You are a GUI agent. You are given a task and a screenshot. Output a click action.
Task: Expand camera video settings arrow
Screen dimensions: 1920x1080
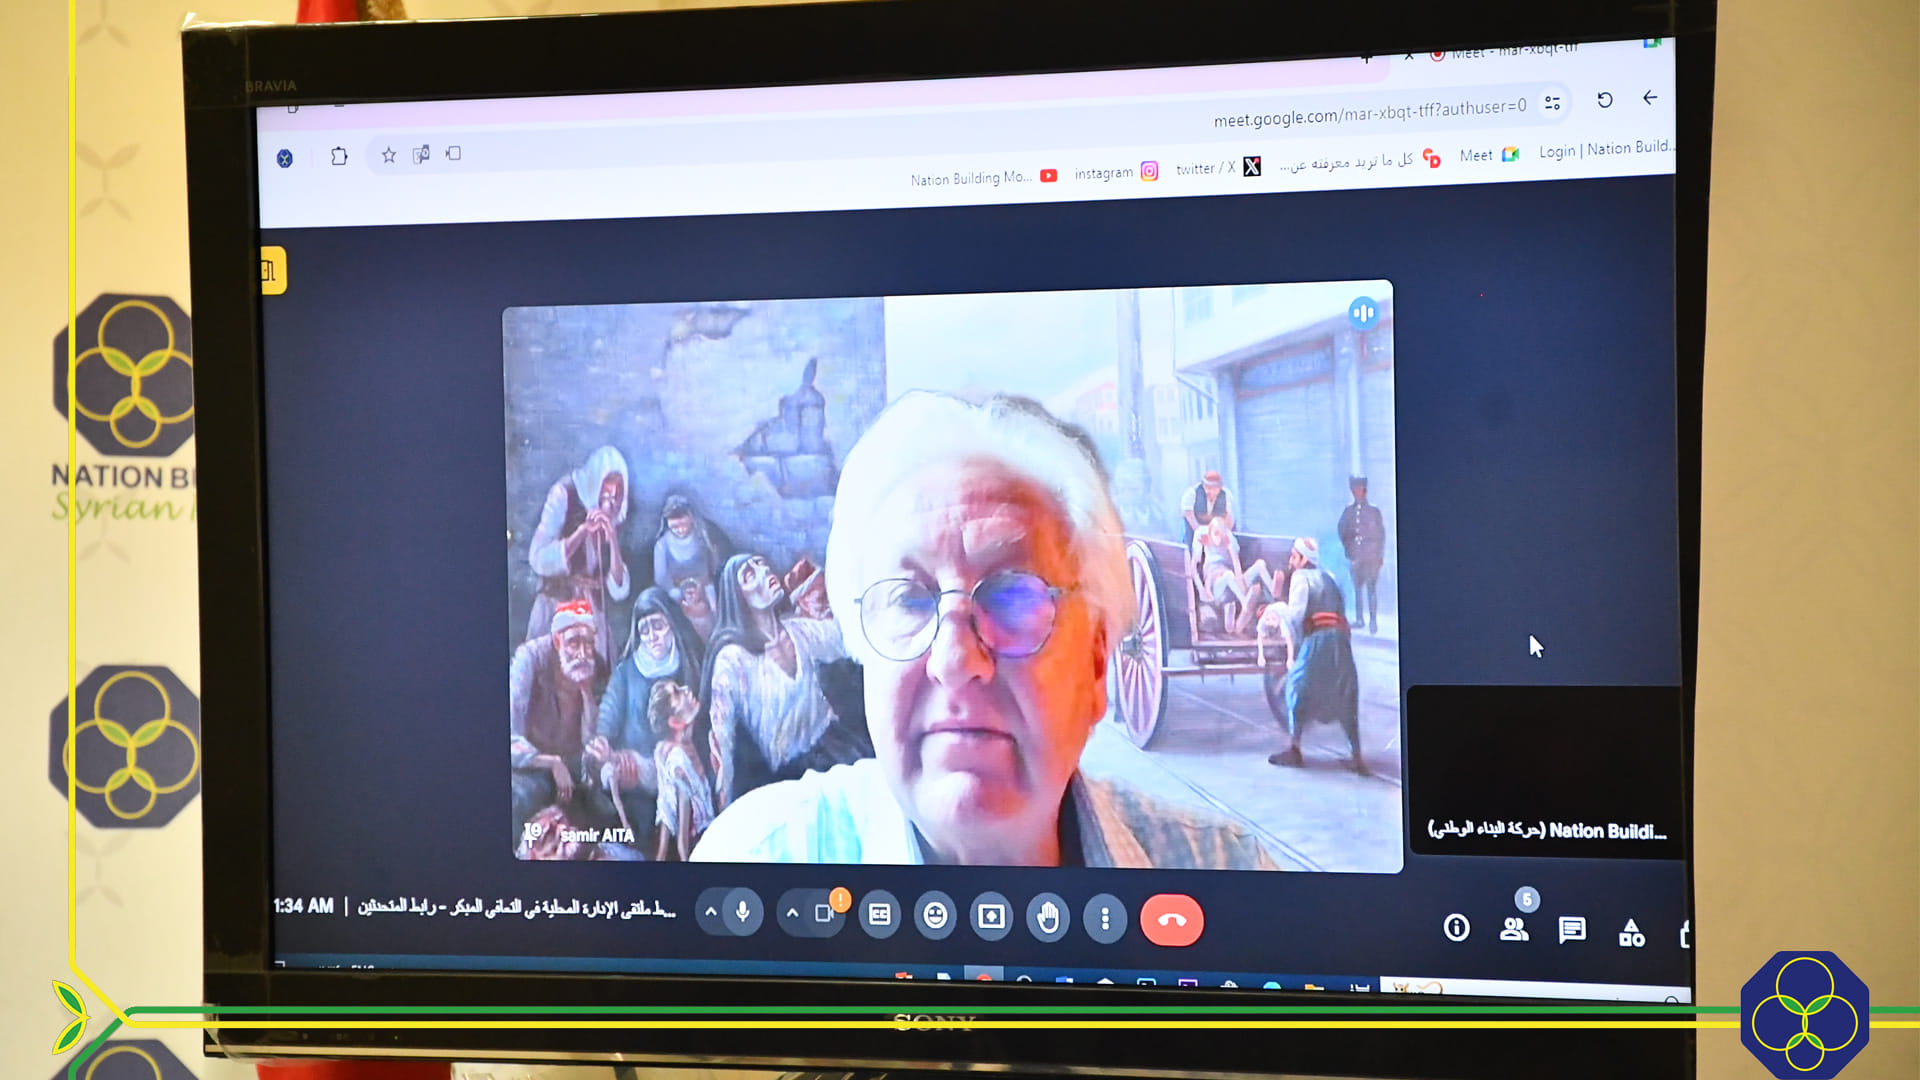point(792,913)
